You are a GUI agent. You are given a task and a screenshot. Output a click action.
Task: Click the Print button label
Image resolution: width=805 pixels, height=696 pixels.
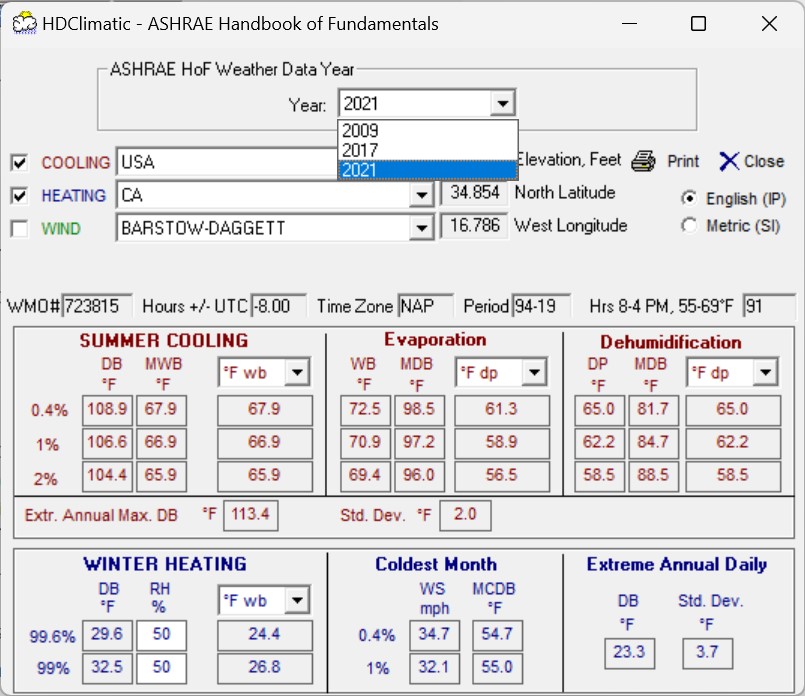(x=683, y=161)
